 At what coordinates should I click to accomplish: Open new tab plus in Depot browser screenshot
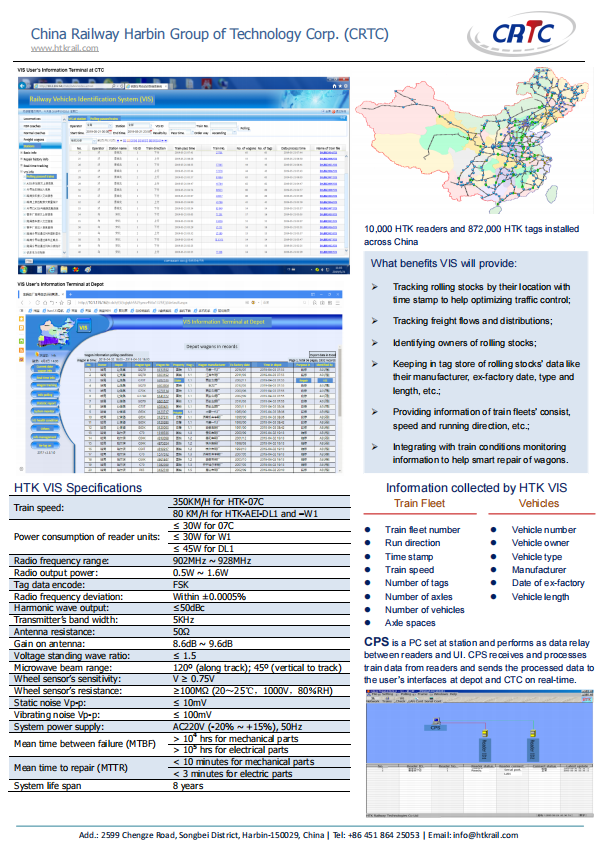click(72, 295)
